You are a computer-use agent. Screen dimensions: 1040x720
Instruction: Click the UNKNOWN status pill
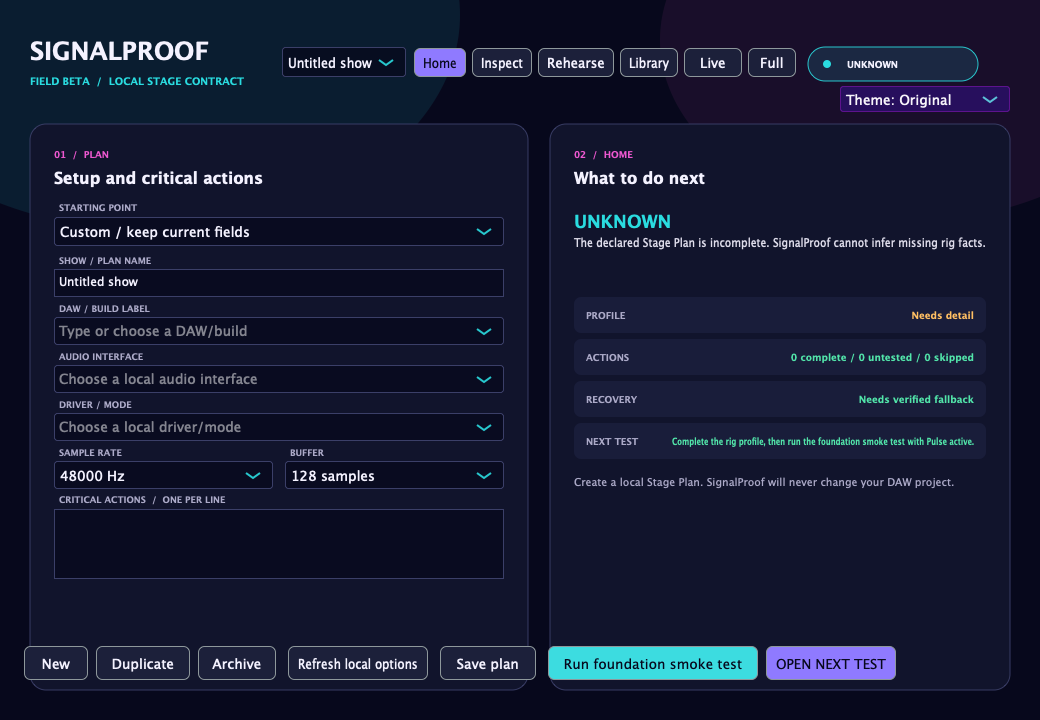(x=893, y=64)
